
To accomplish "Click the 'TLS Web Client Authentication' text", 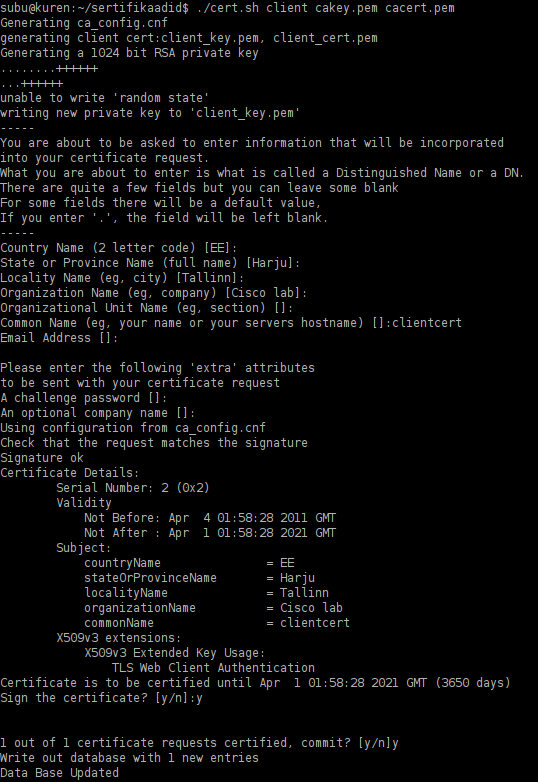I will coord(213,667).
